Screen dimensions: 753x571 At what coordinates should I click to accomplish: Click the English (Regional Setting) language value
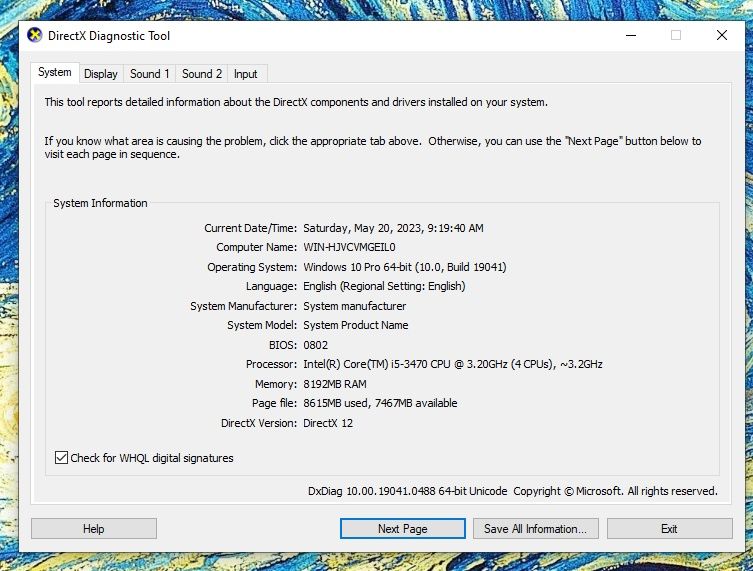[x=384, y=286]
